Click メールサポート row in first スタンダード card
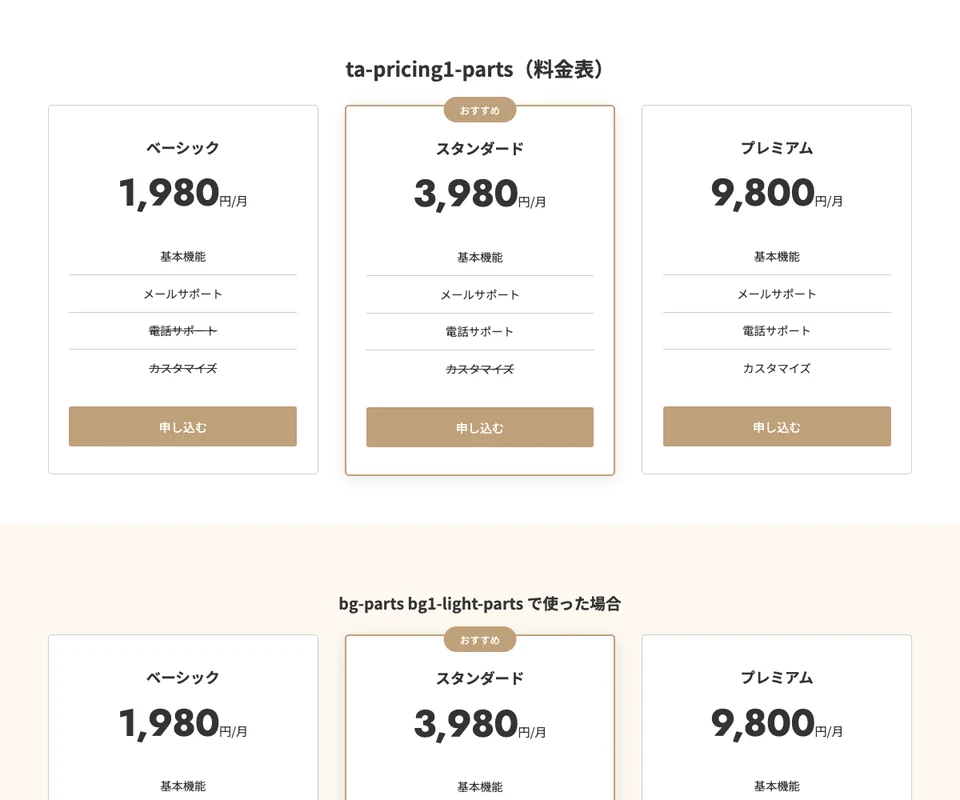The image size is (960, 800). point(480,295)
